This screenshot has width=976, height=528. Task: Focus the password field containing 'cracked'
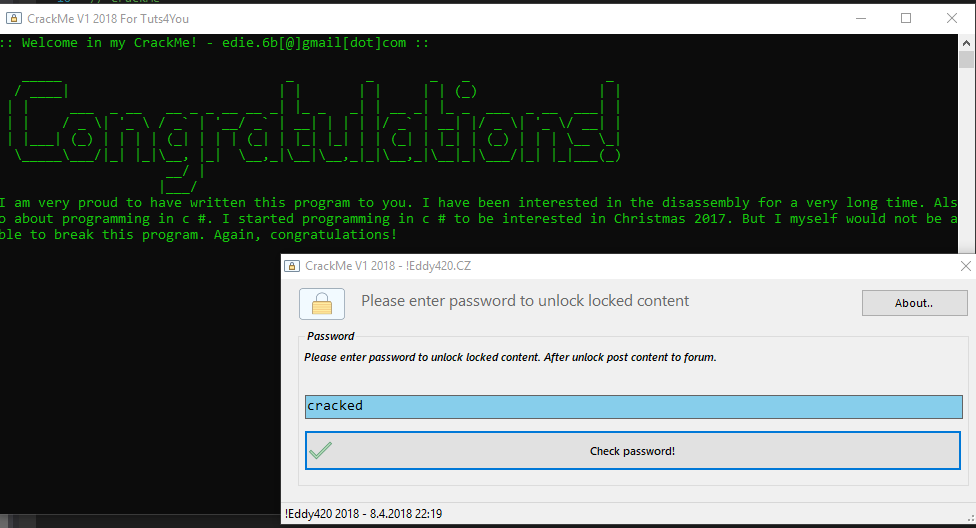pyautogui.click(x=633, y=406)
